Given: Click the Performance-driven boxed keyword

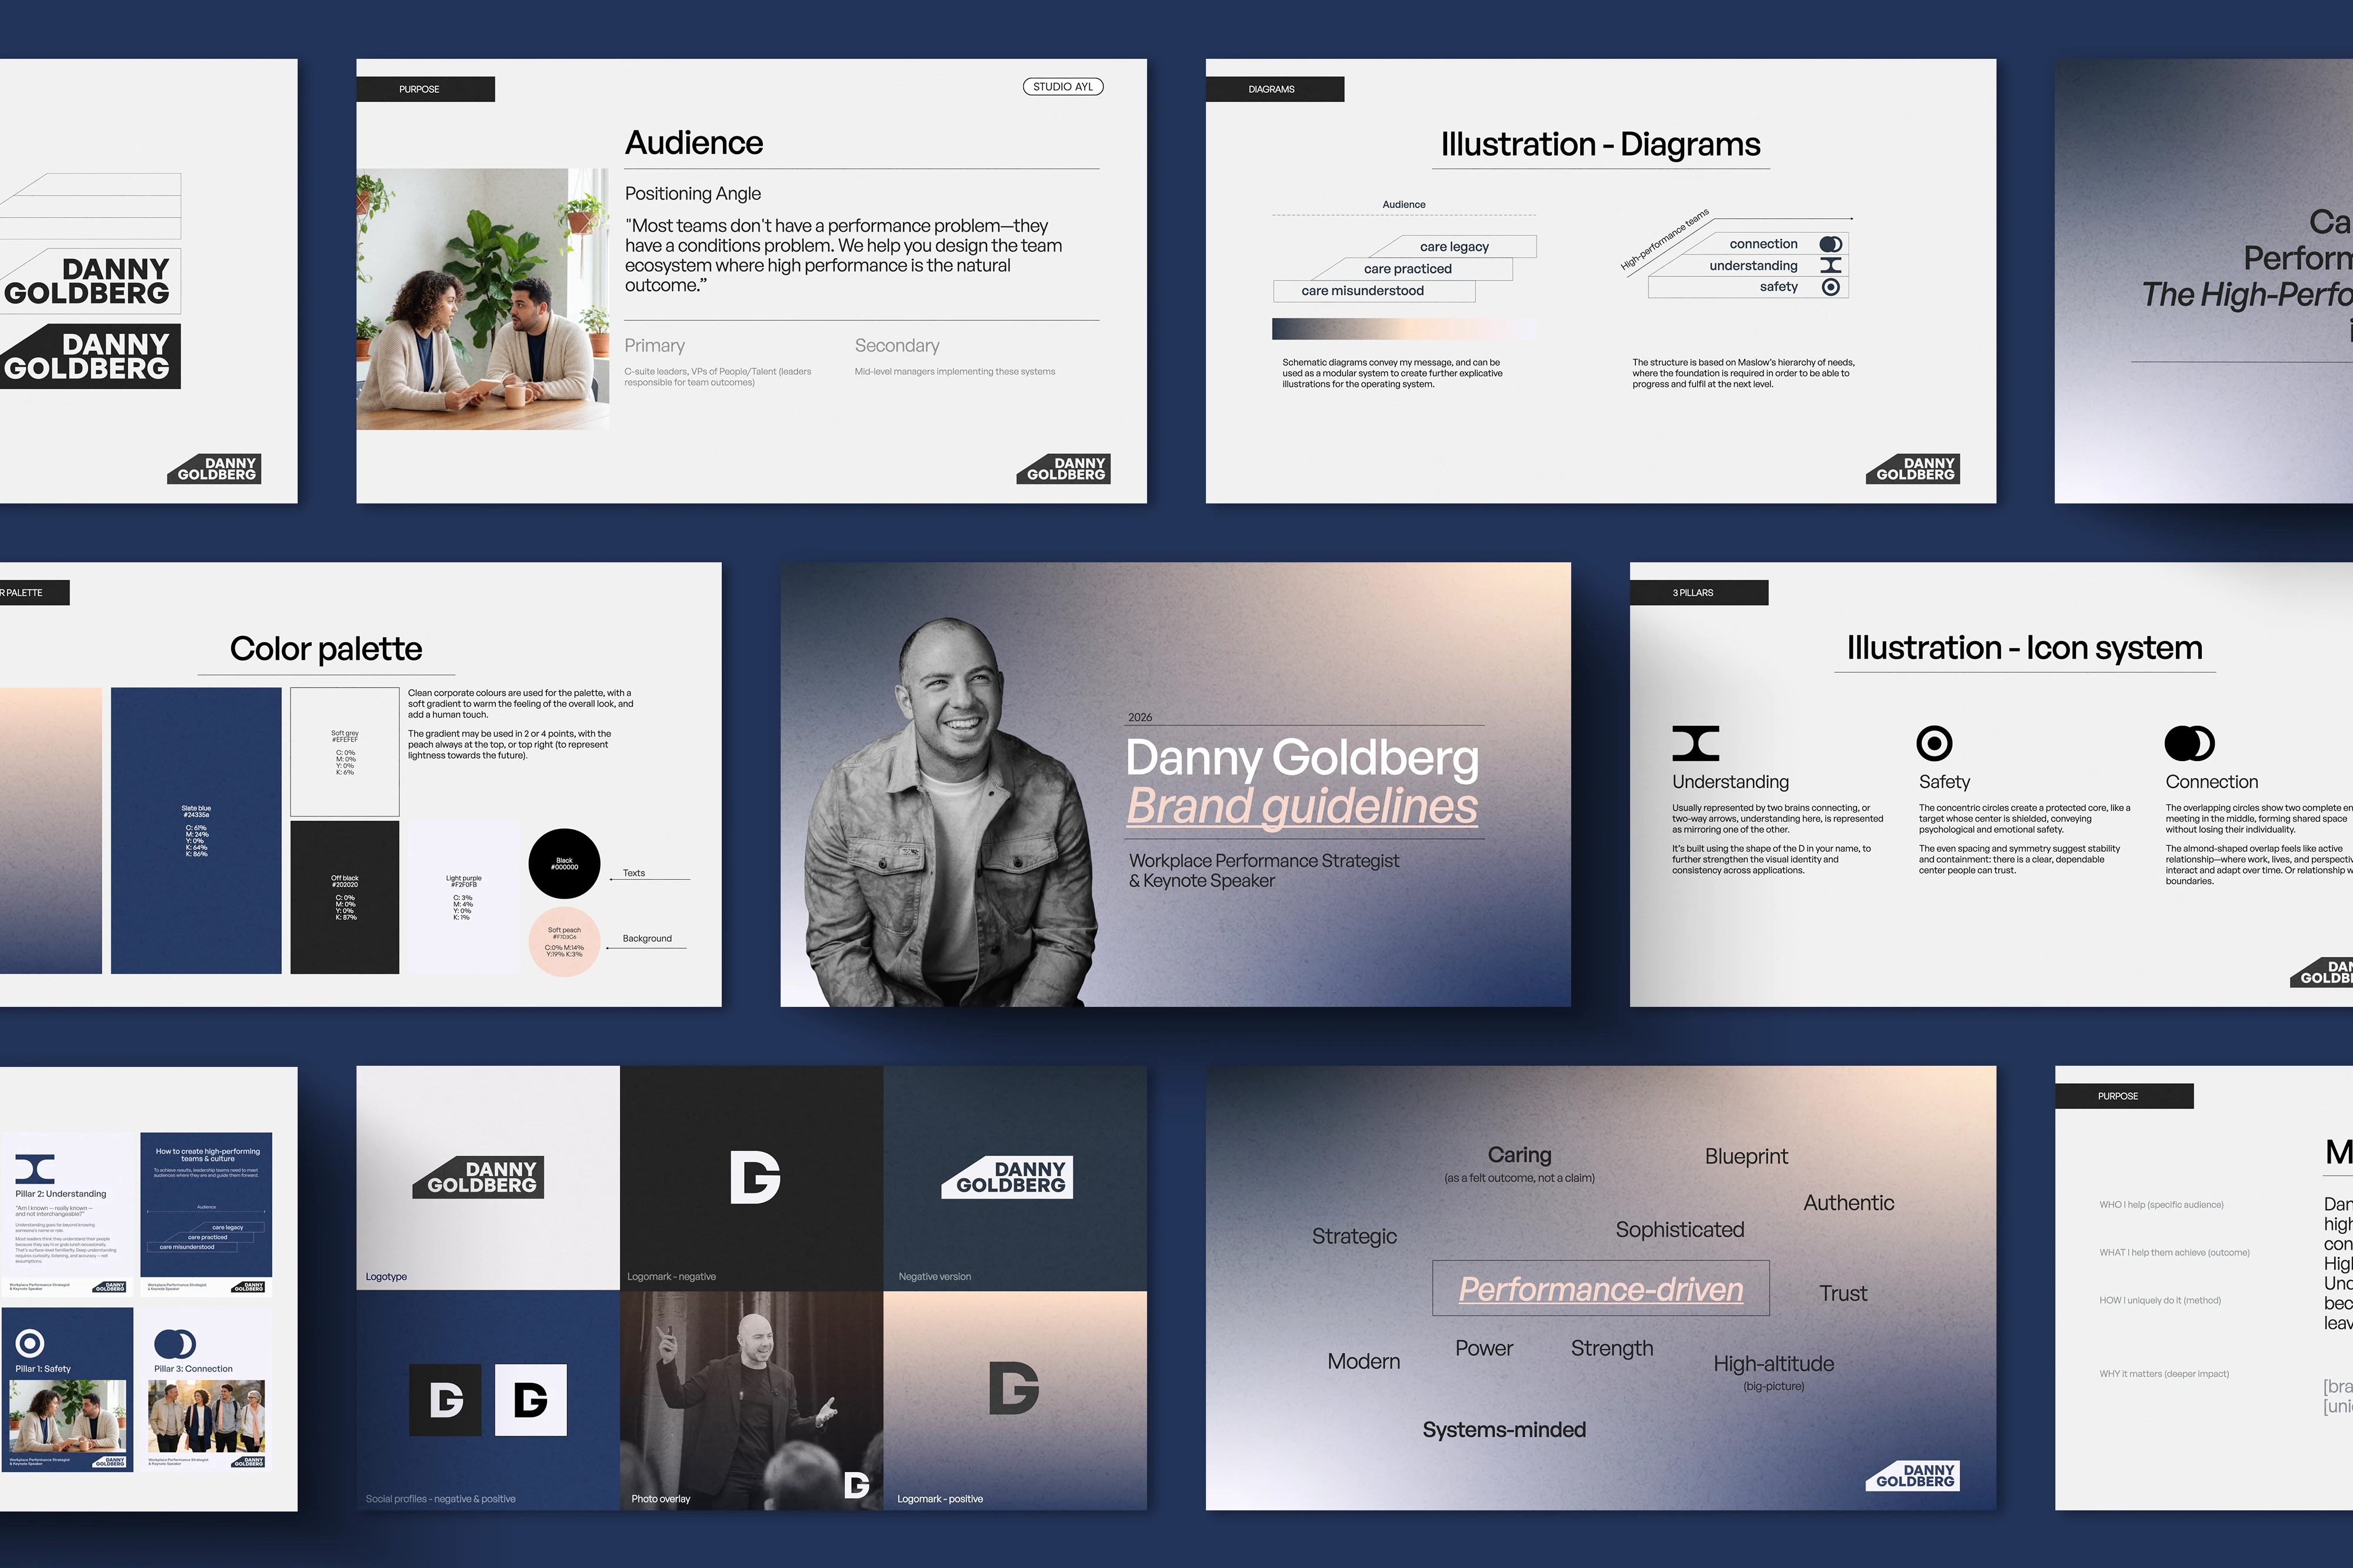Looking at the screenshot, I should pos(1600,1288).
